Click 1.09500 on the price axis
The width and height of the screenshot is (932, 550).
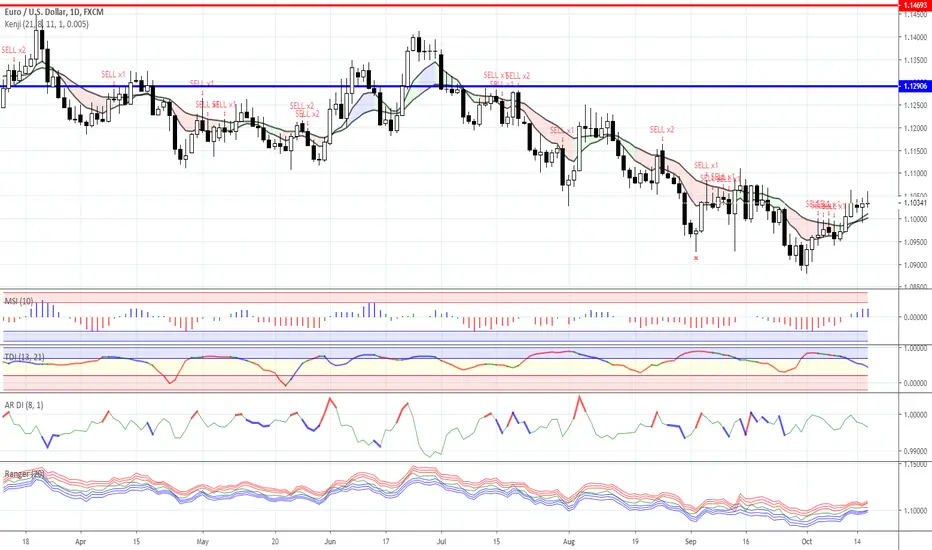pyautogui.click(x=915, y=242)
